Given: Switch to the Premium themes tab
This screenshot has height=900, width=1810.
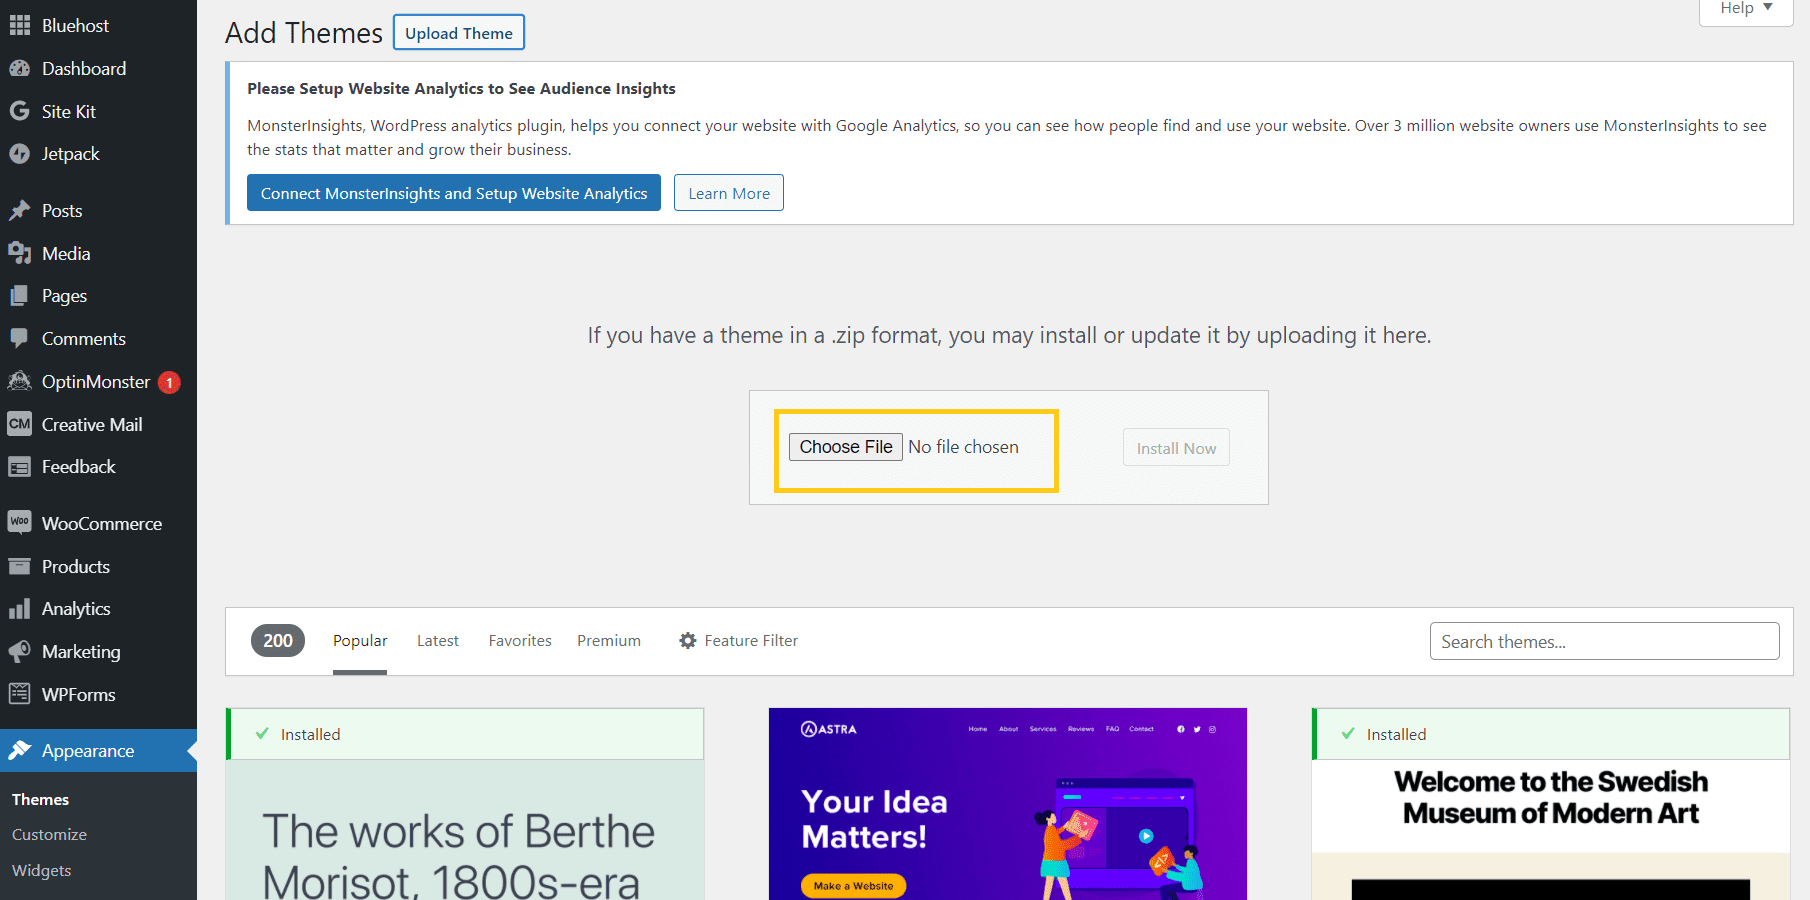Looking at the screenshot, I should (x=609, y=641).
